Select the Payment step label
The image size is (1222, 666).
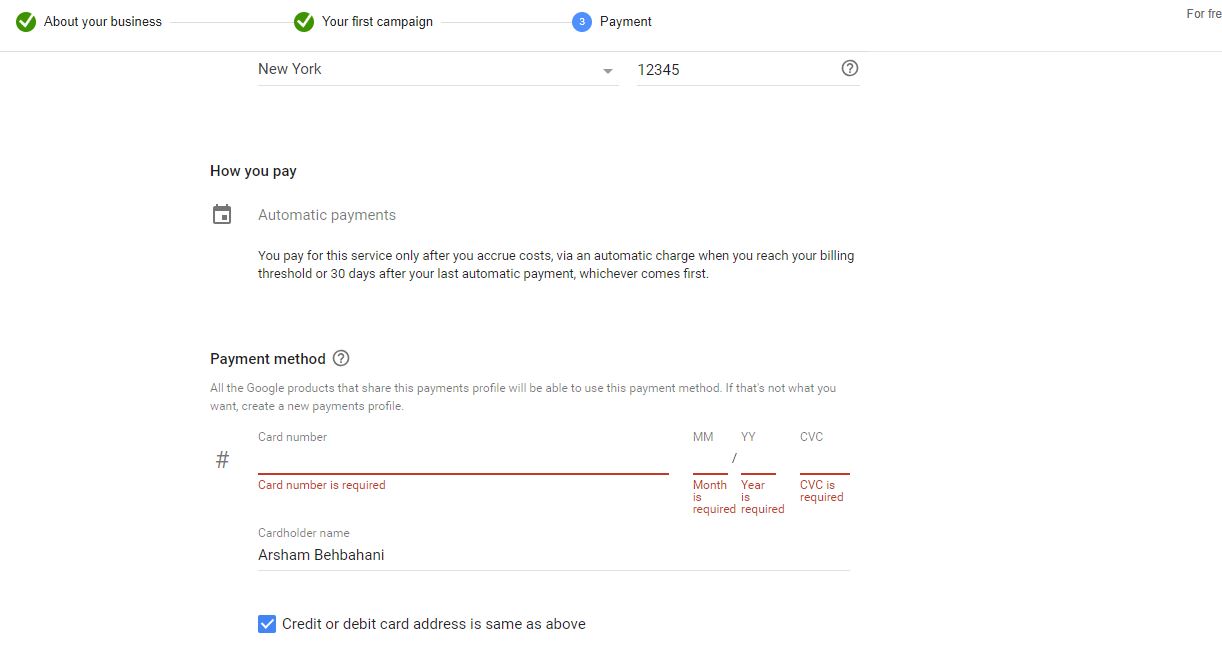click(625, 22)
